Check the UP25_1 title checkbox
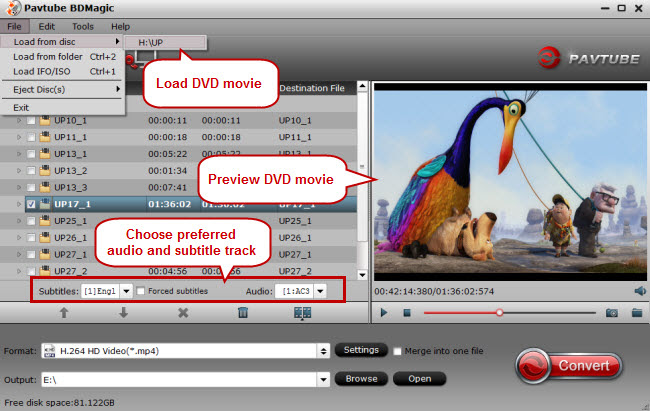650x411 pixels. click(31, 221)
